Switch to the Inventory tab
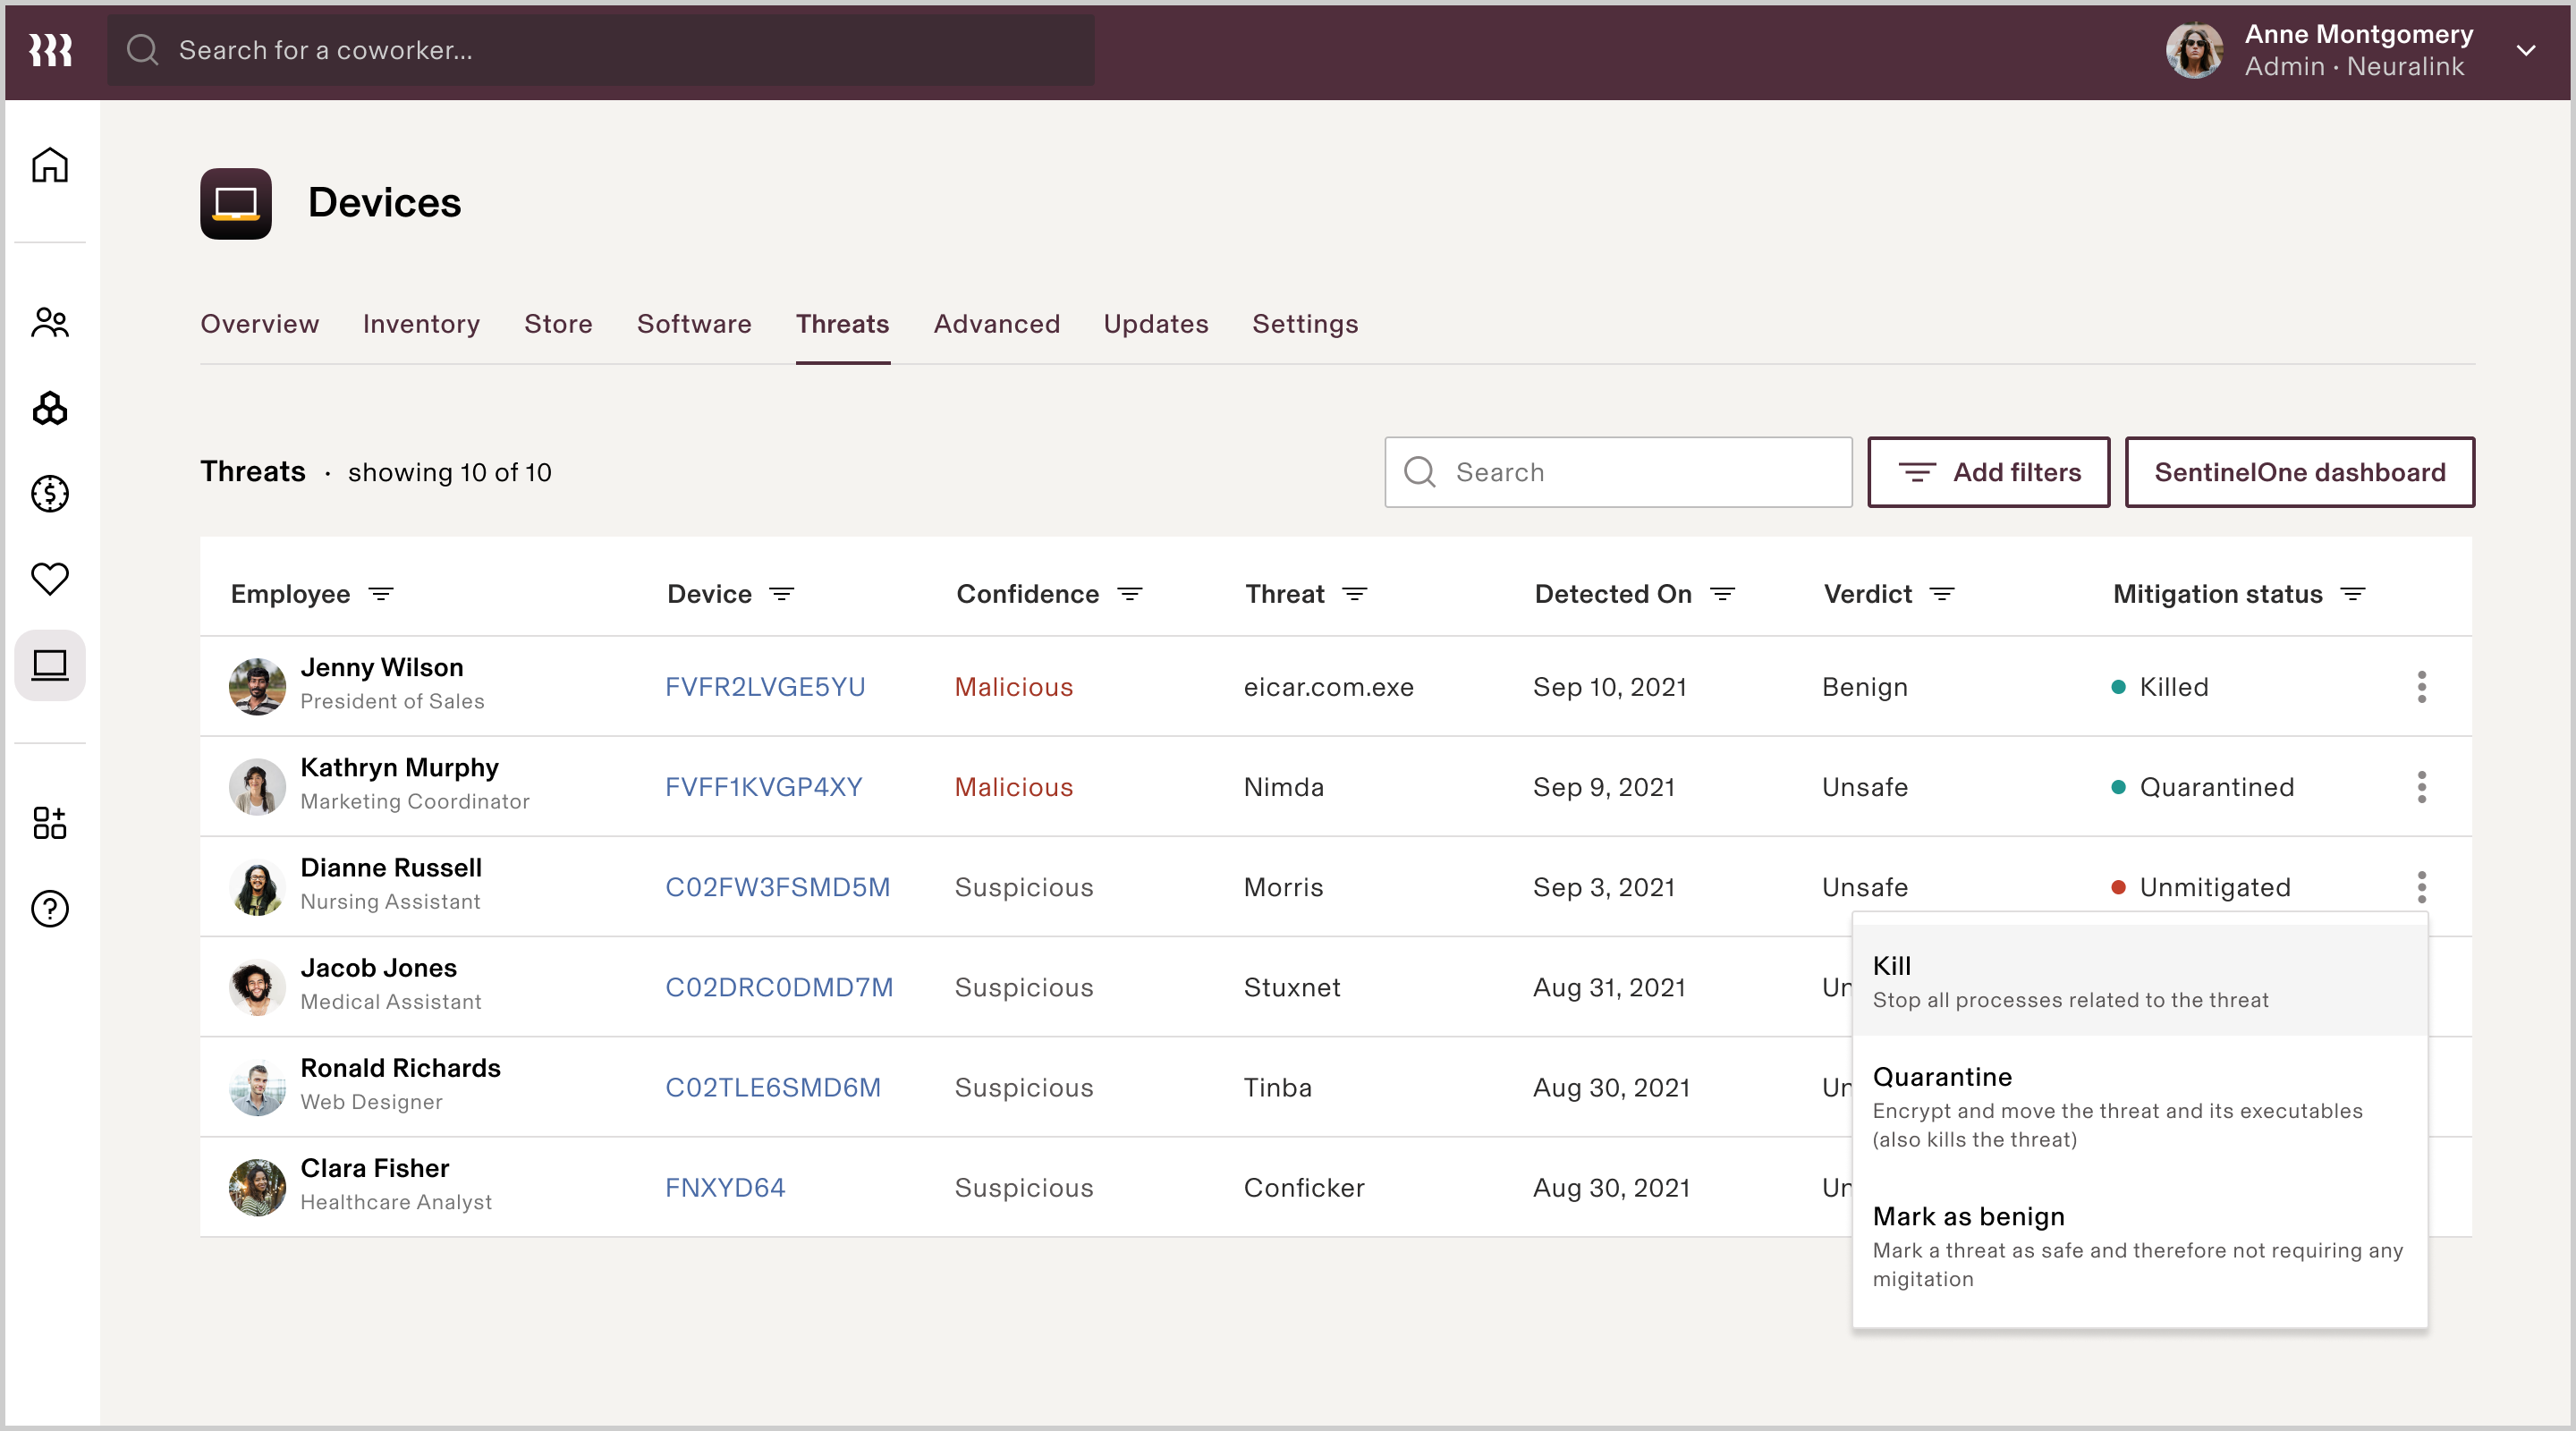Screen dimensions: 2576x1431 click(x=421, y=324)
